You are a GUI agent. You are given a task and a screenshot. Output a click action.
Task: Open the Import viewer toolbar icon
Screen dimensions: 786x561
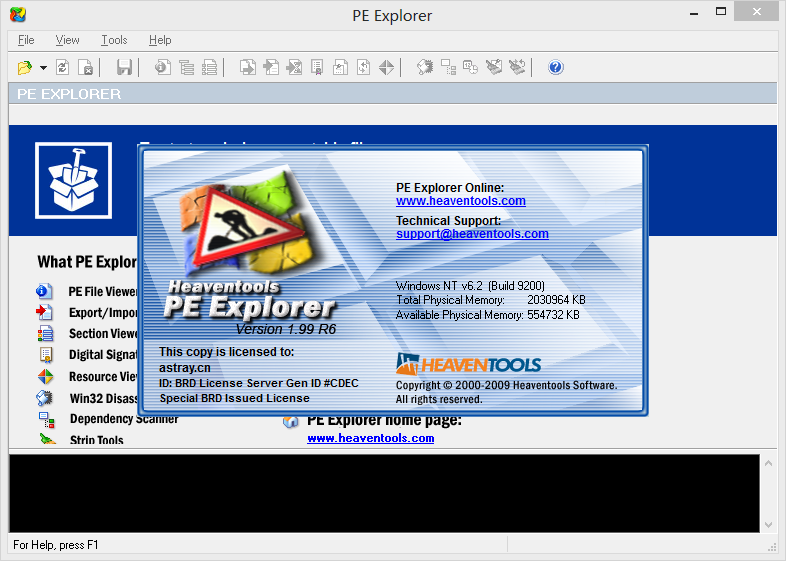[271, 67]
